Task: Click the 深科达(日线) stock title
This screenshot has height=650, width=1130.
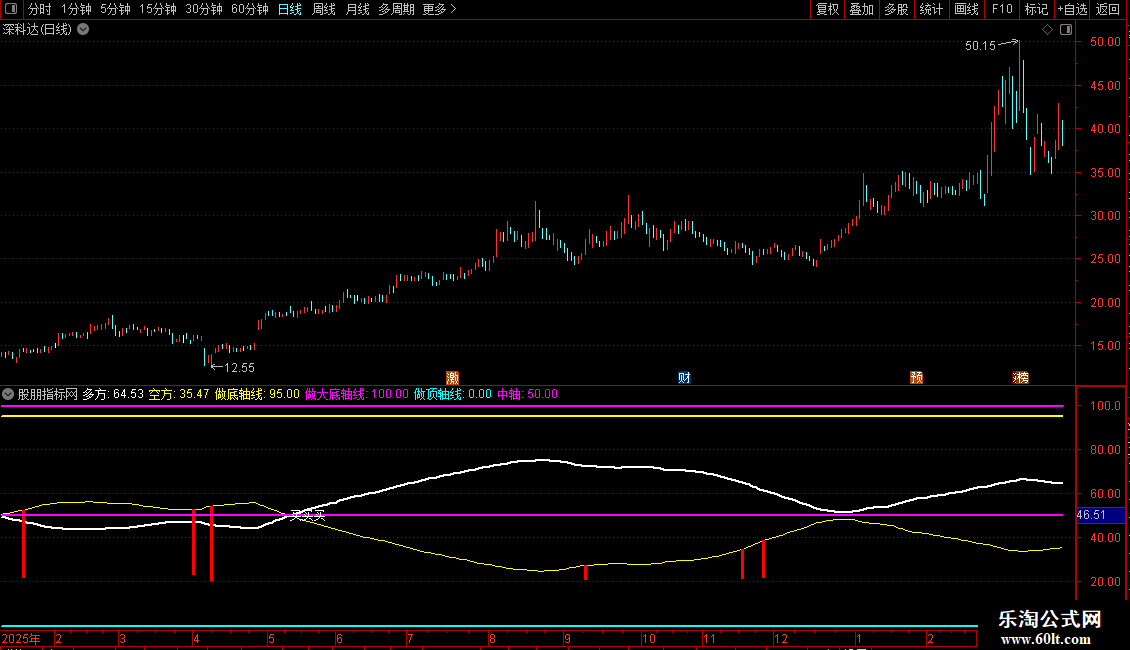Action: [37, 30]
